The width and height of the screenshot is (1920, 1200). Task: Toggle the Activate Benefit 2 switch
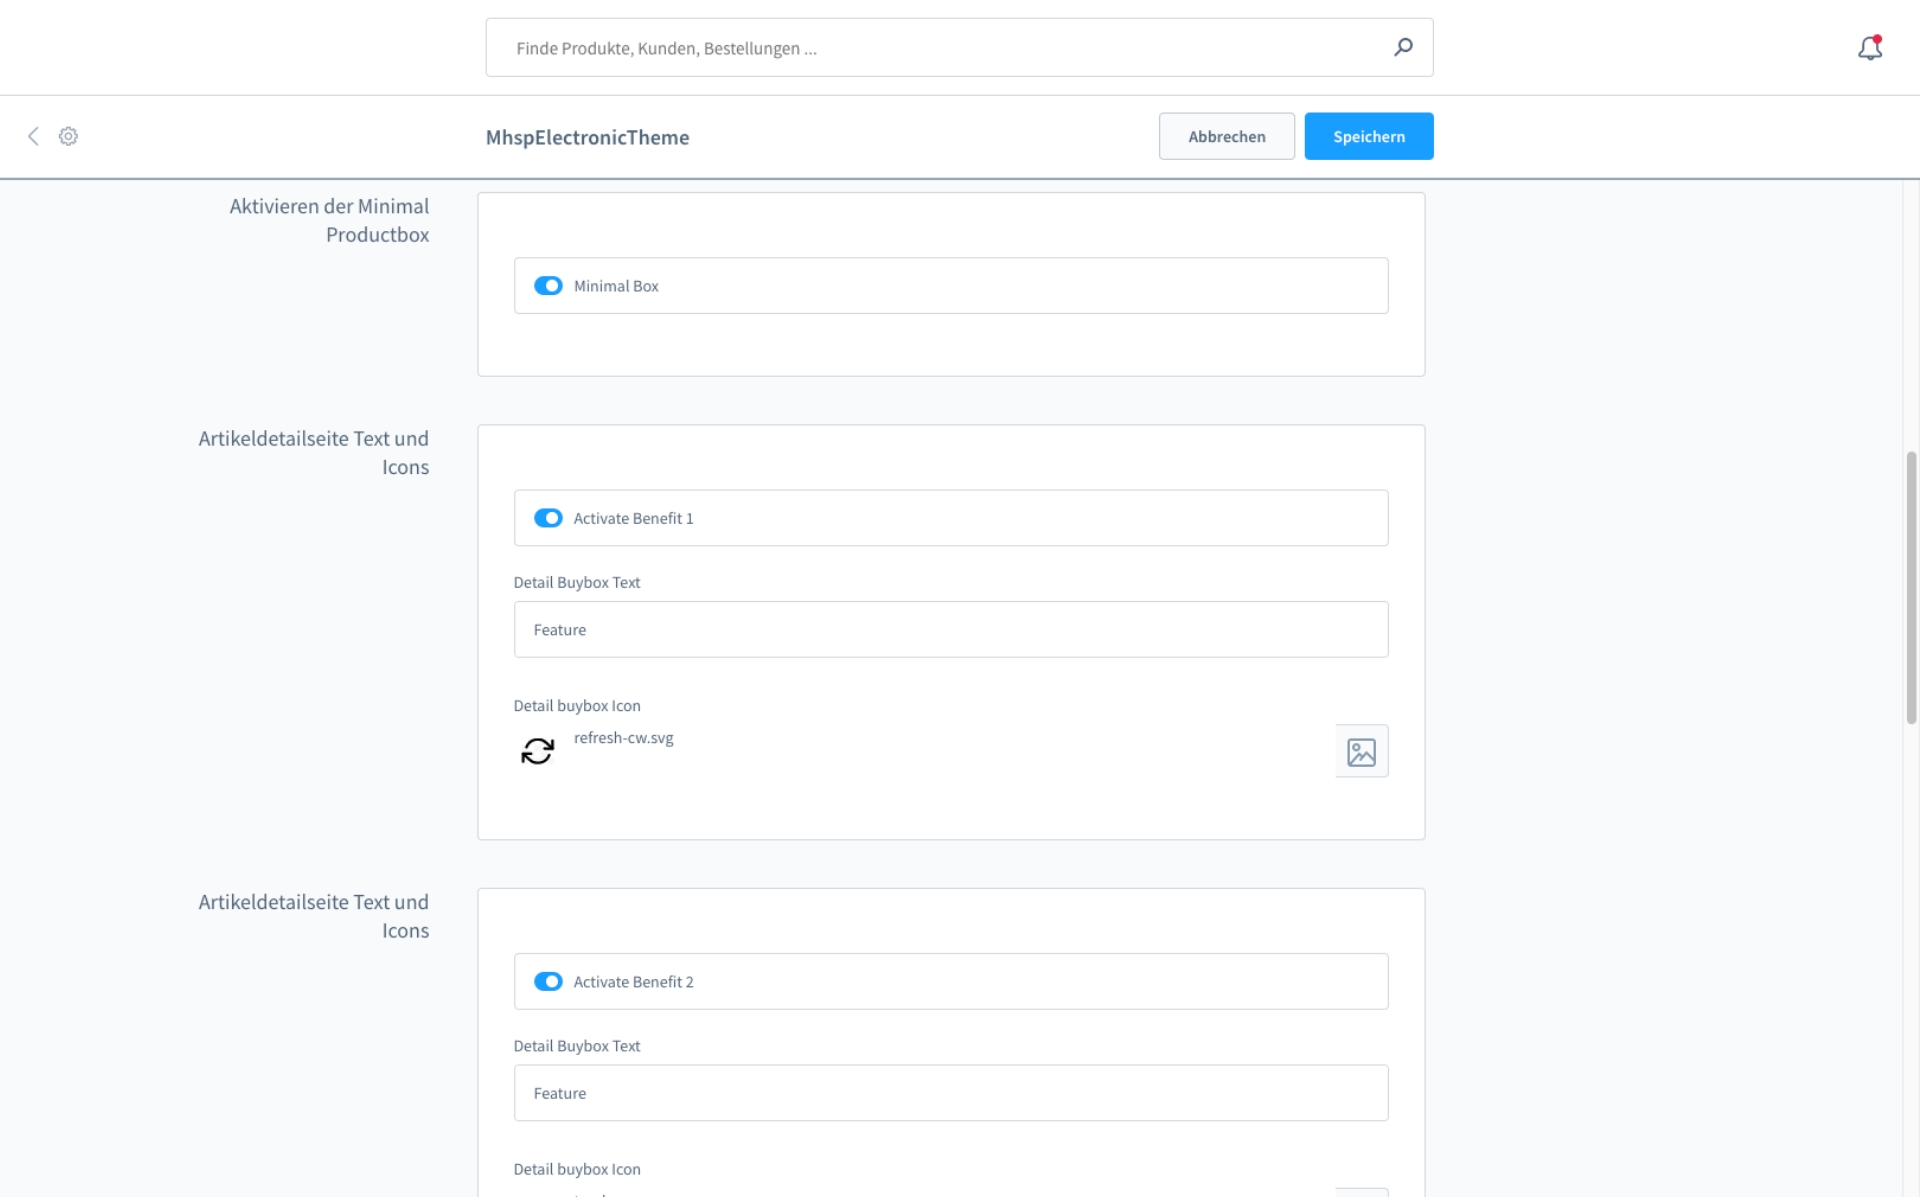click(548, 982)
